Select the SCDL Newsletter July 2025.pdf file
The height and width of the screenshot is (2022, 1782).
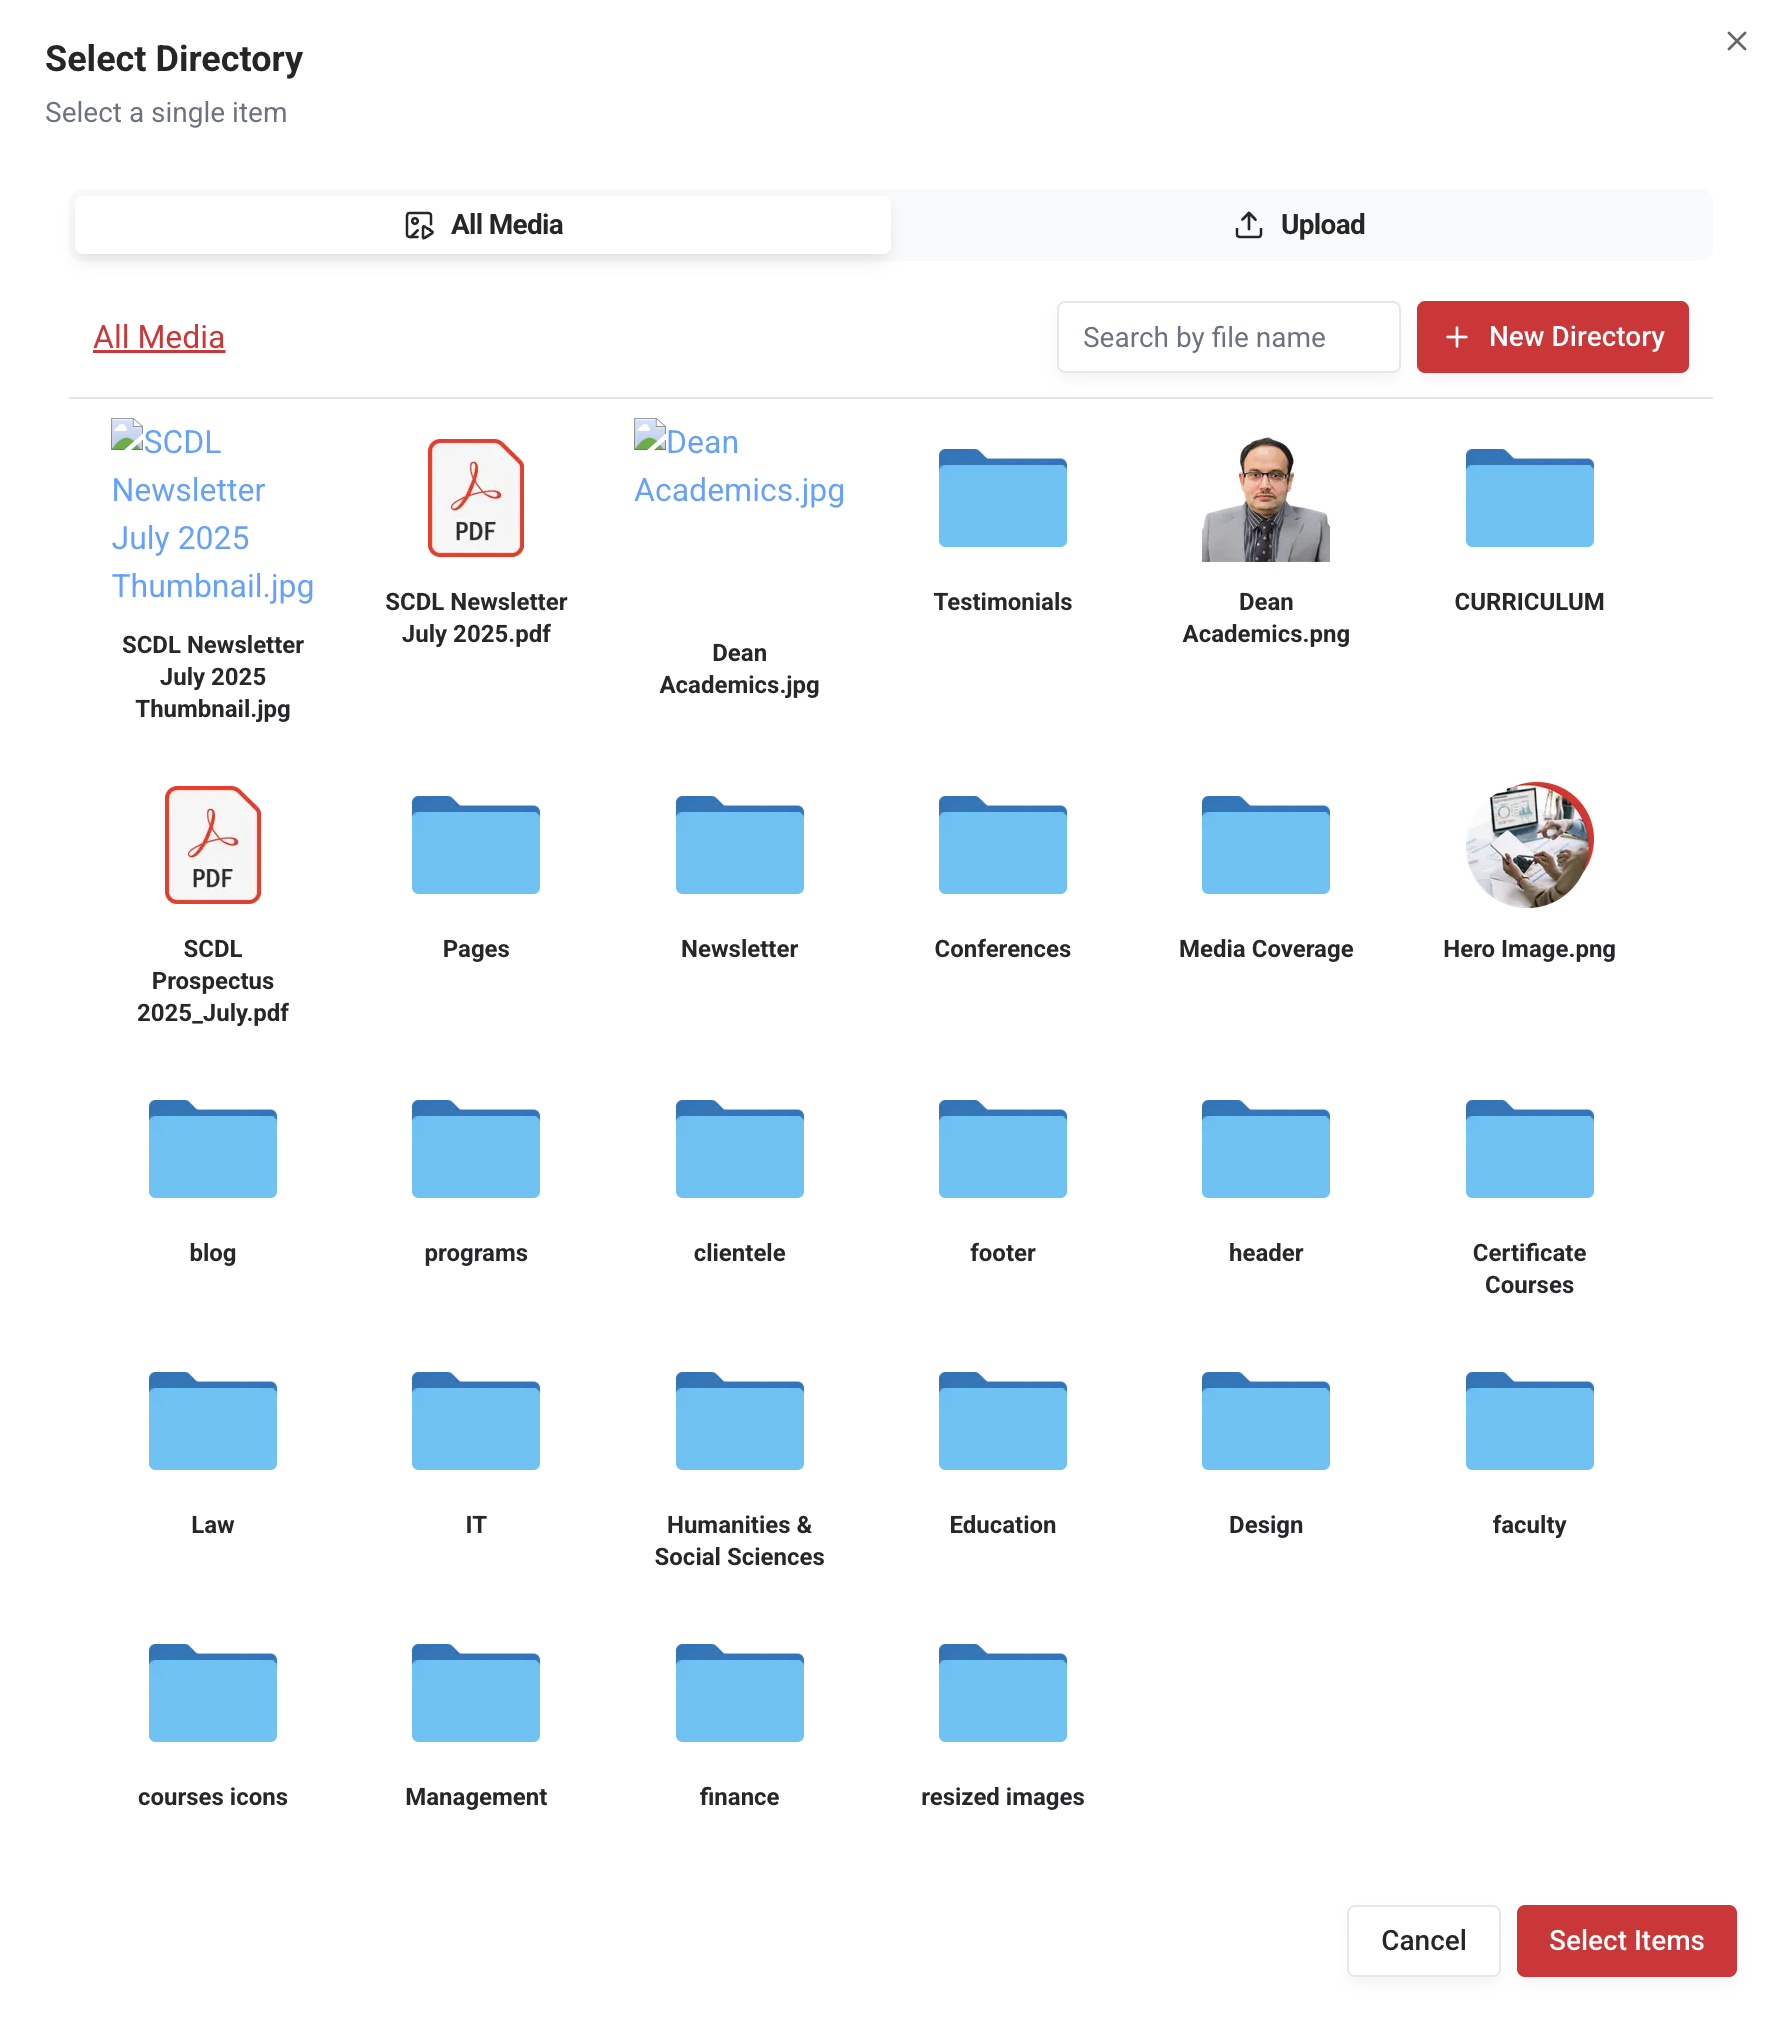pos(476,498)
